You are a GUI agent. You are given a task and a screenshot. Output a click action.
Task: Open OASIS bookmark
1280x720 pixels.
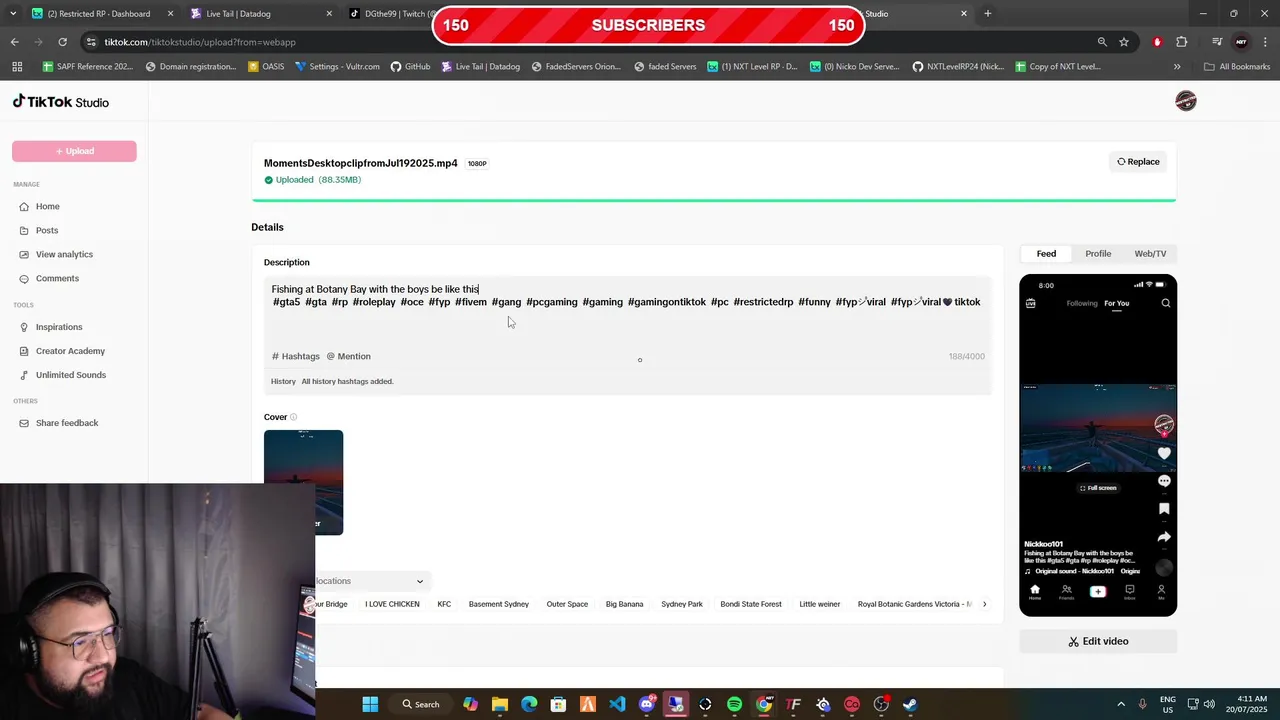click(x=266, y=67)
